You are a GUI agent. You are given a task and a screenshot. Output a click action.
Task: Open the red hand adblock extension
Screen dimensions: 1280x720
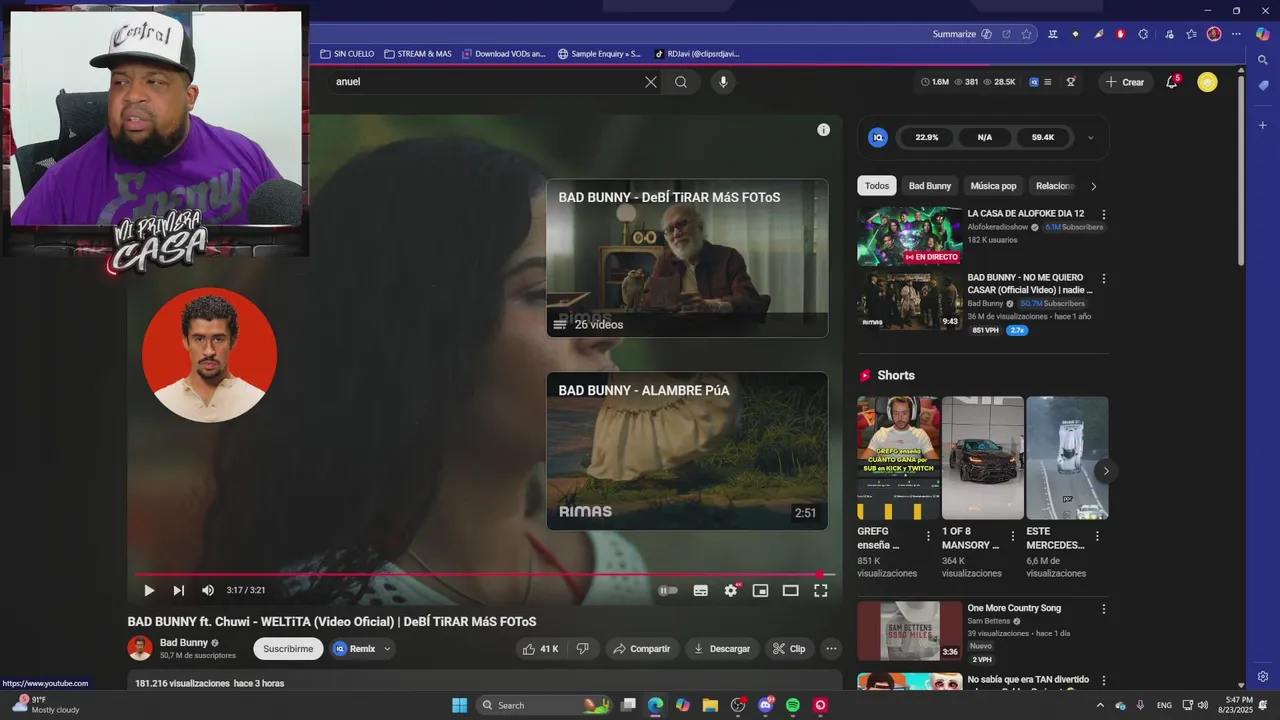(x=1120, y=34)
